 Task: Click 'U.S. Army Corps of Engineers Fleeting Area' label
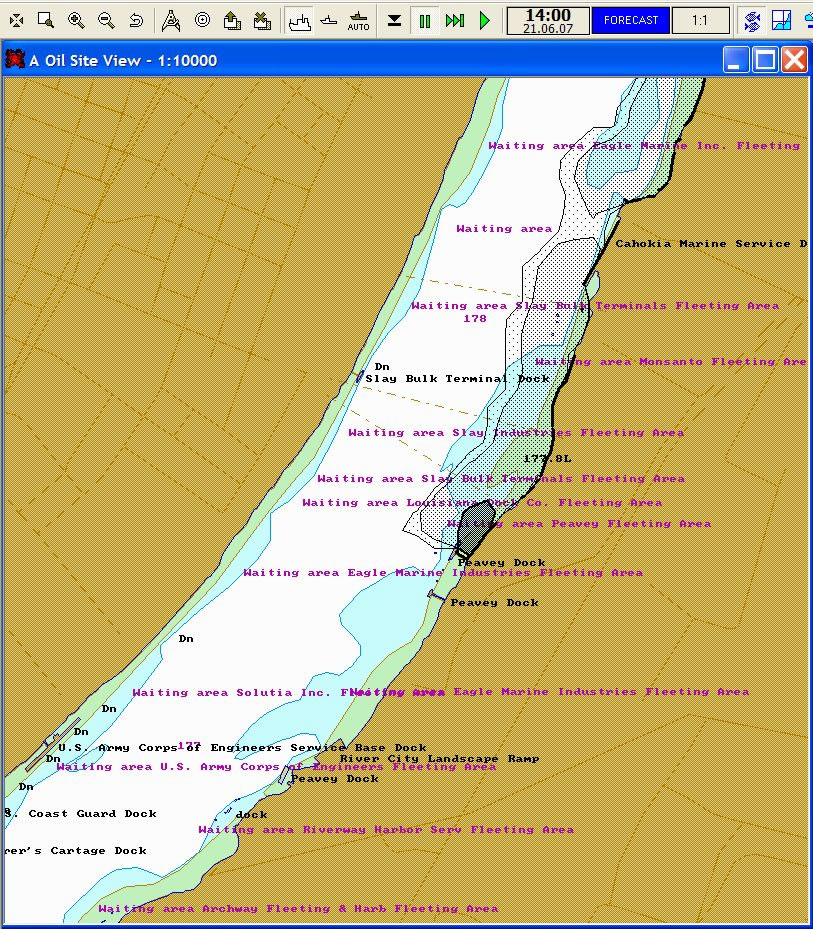[328, 767]
